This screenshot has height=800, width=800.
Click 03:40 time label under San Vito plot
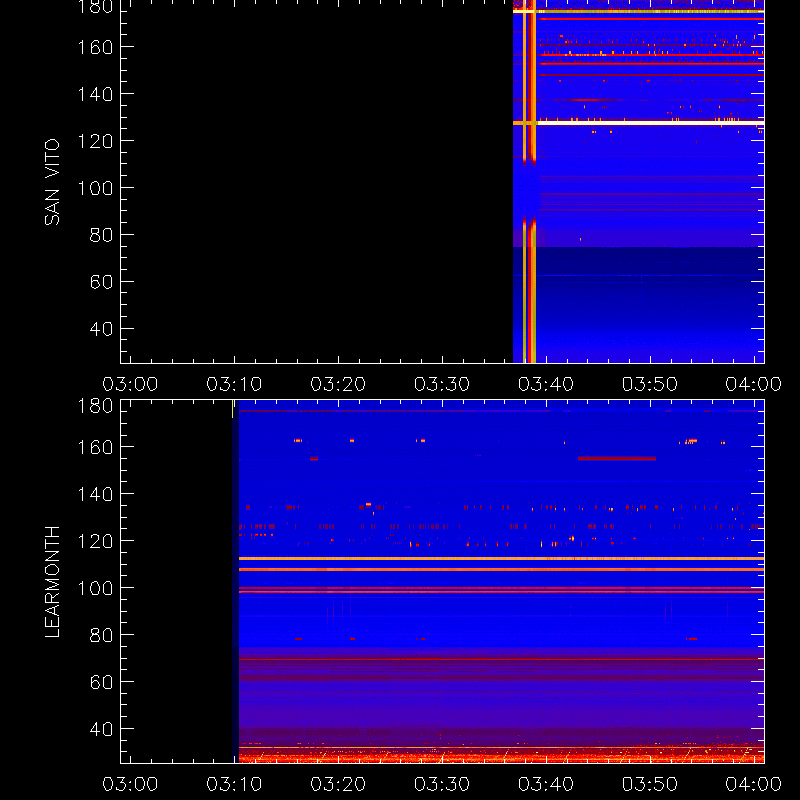[x=546, y=384]
